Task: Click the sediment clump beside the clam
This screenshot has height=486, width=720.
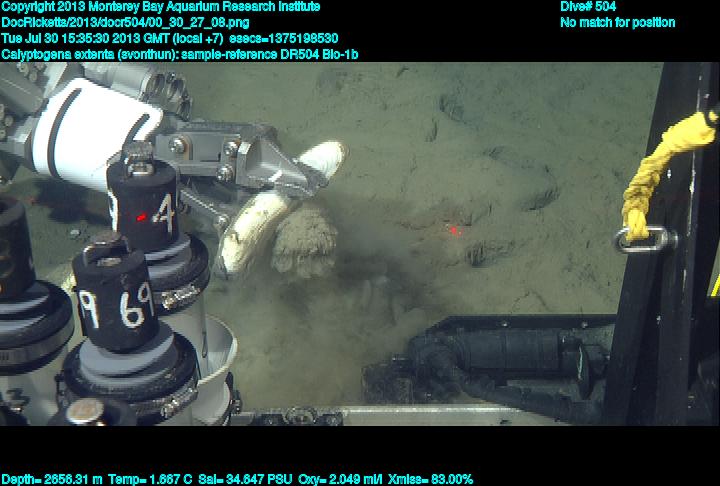Action: 303,243
